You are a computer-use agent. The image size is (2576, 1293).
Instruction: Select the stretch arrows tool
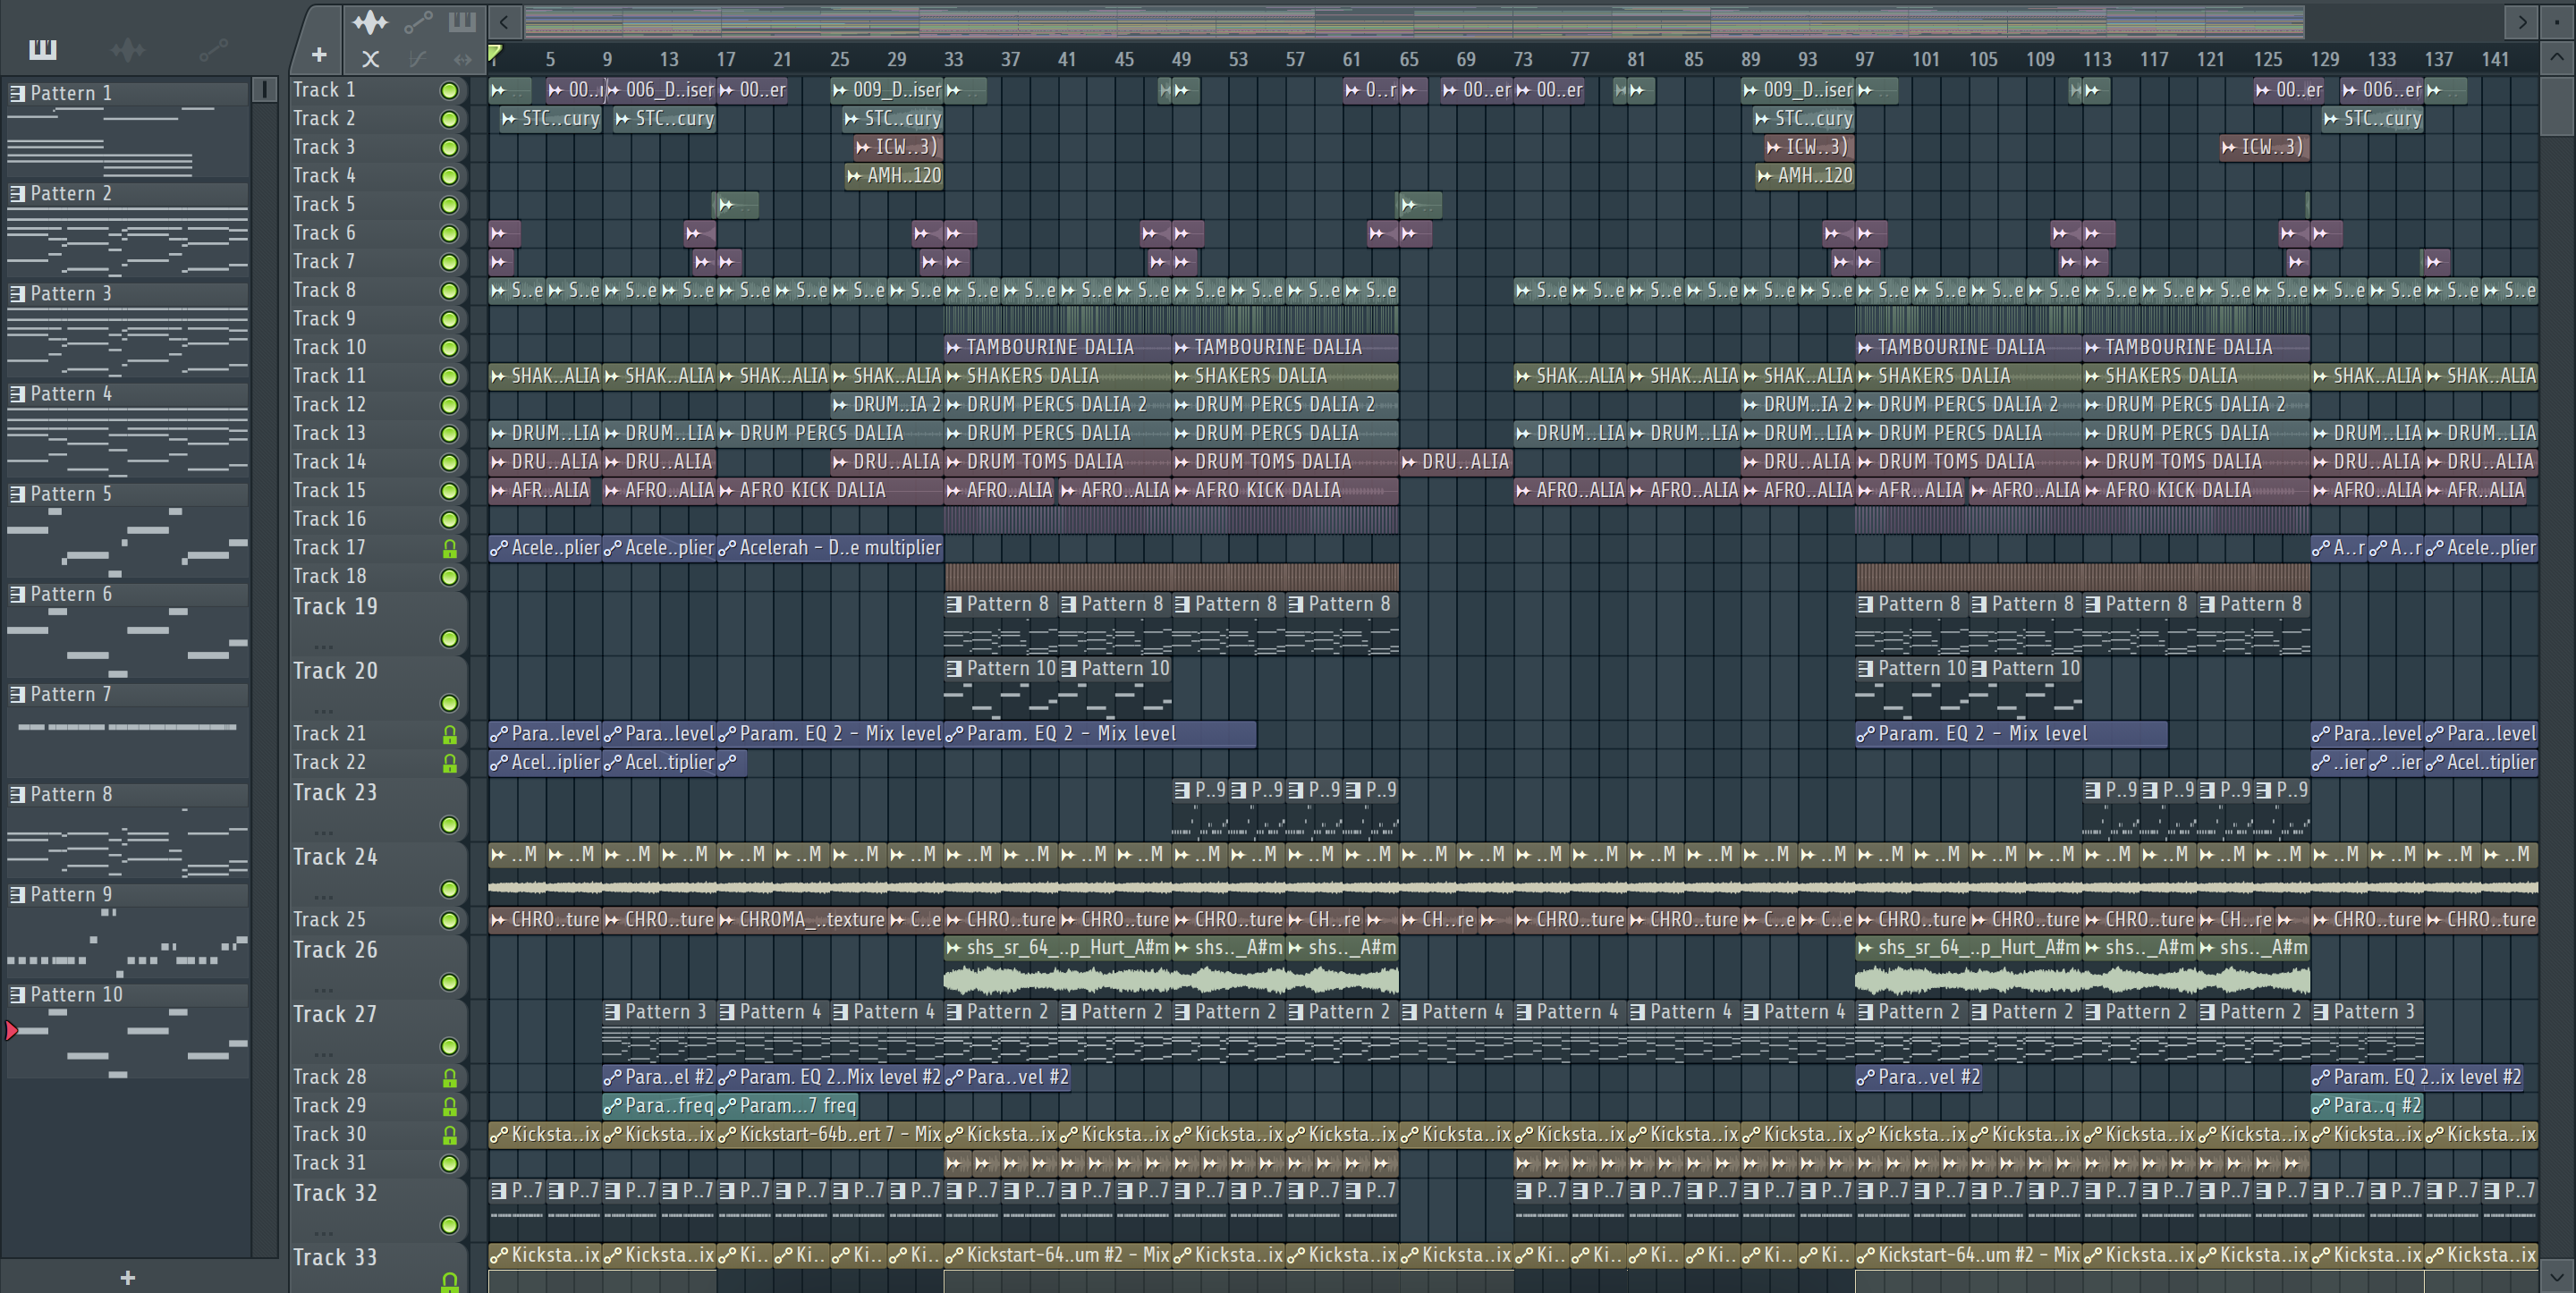(462, 59)
